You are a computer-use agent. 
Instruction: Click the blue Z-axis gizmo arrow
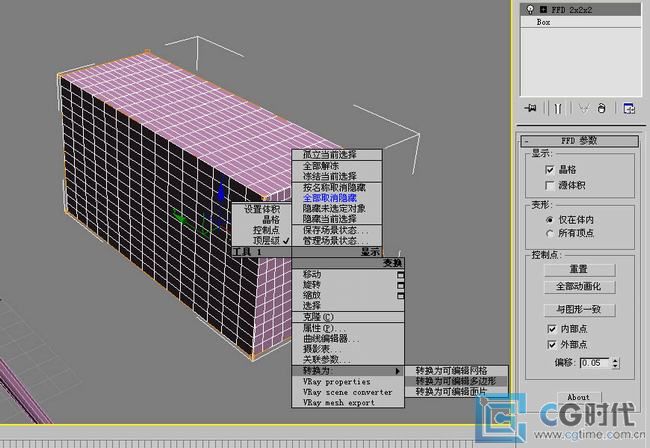click(221, 190)
